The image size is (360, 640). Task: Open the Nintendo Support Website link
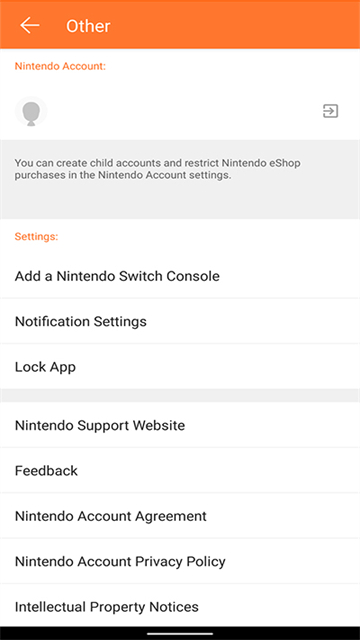(x=180, y=425)
